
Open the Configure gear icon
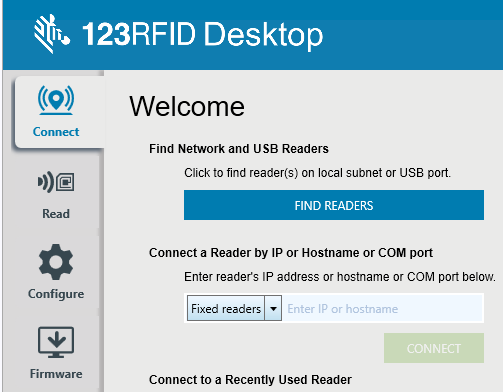[56, 262]
